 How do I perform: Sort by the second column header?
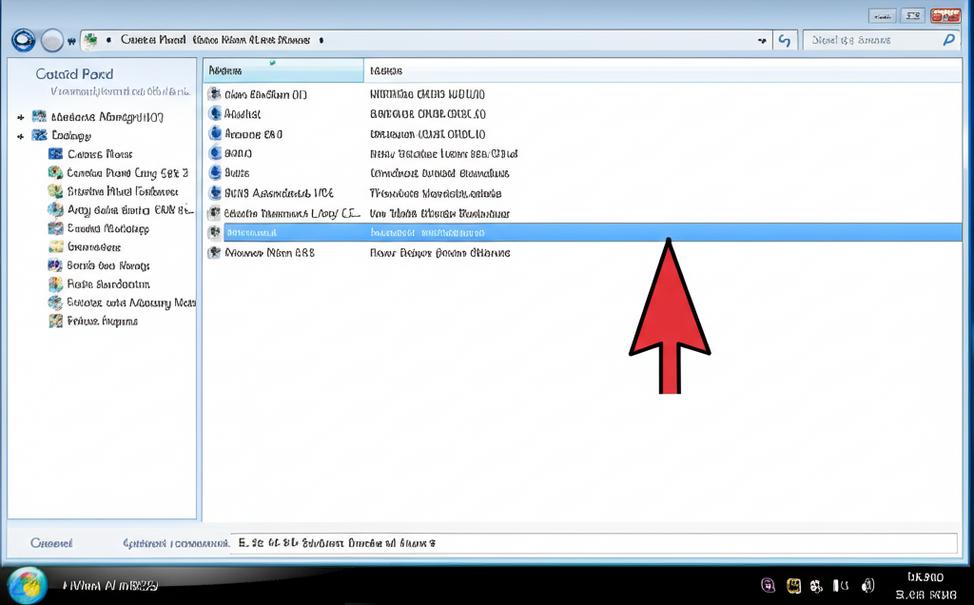[x=660, y=71]
